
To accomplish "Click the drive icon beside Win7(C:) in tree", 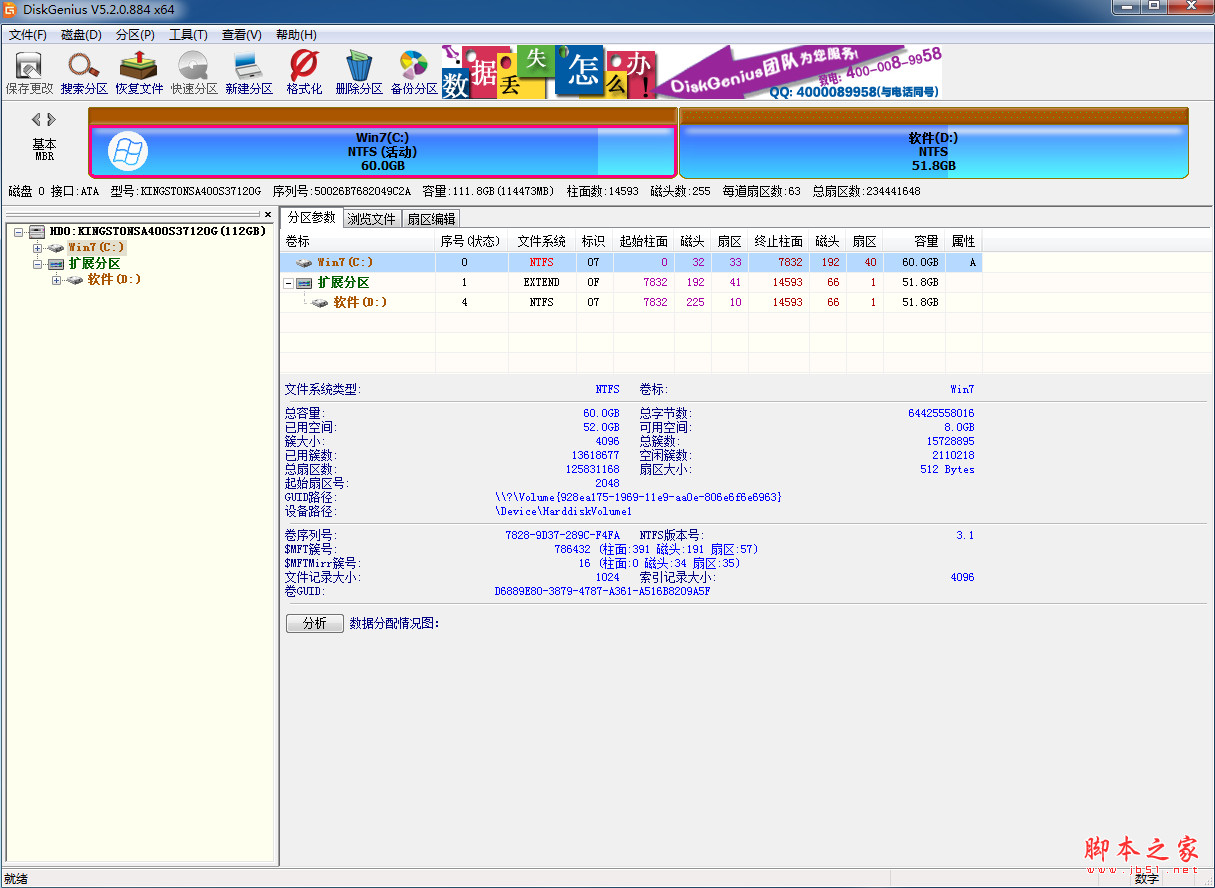I will 56,247.
